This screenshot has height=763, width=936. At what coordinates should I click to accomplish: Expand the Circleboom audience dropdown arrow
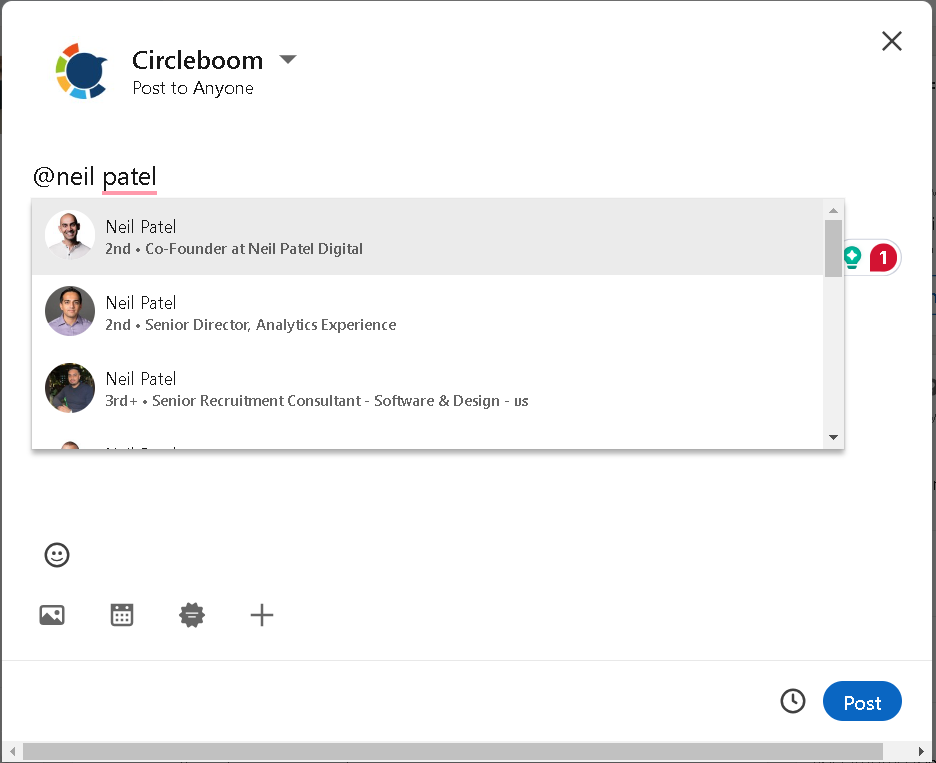pyautogui.click(x=288, y=60)
